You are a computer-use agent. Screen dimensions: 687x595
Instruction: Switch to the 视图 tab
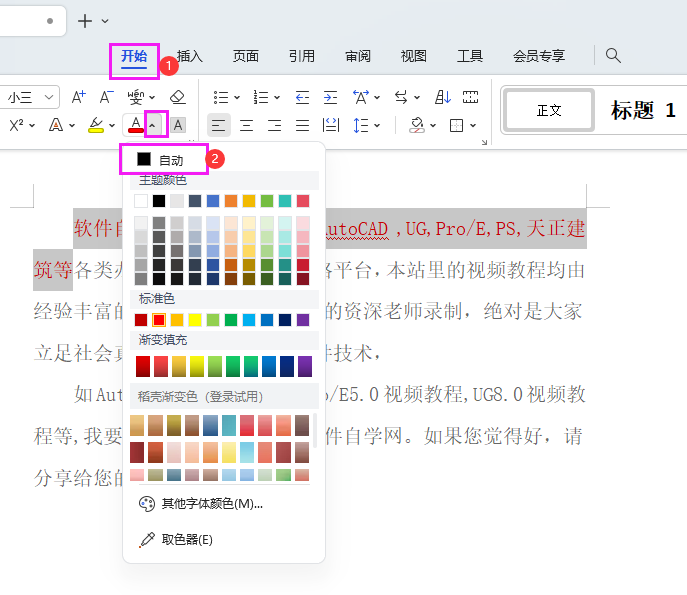tap(414, 56)
